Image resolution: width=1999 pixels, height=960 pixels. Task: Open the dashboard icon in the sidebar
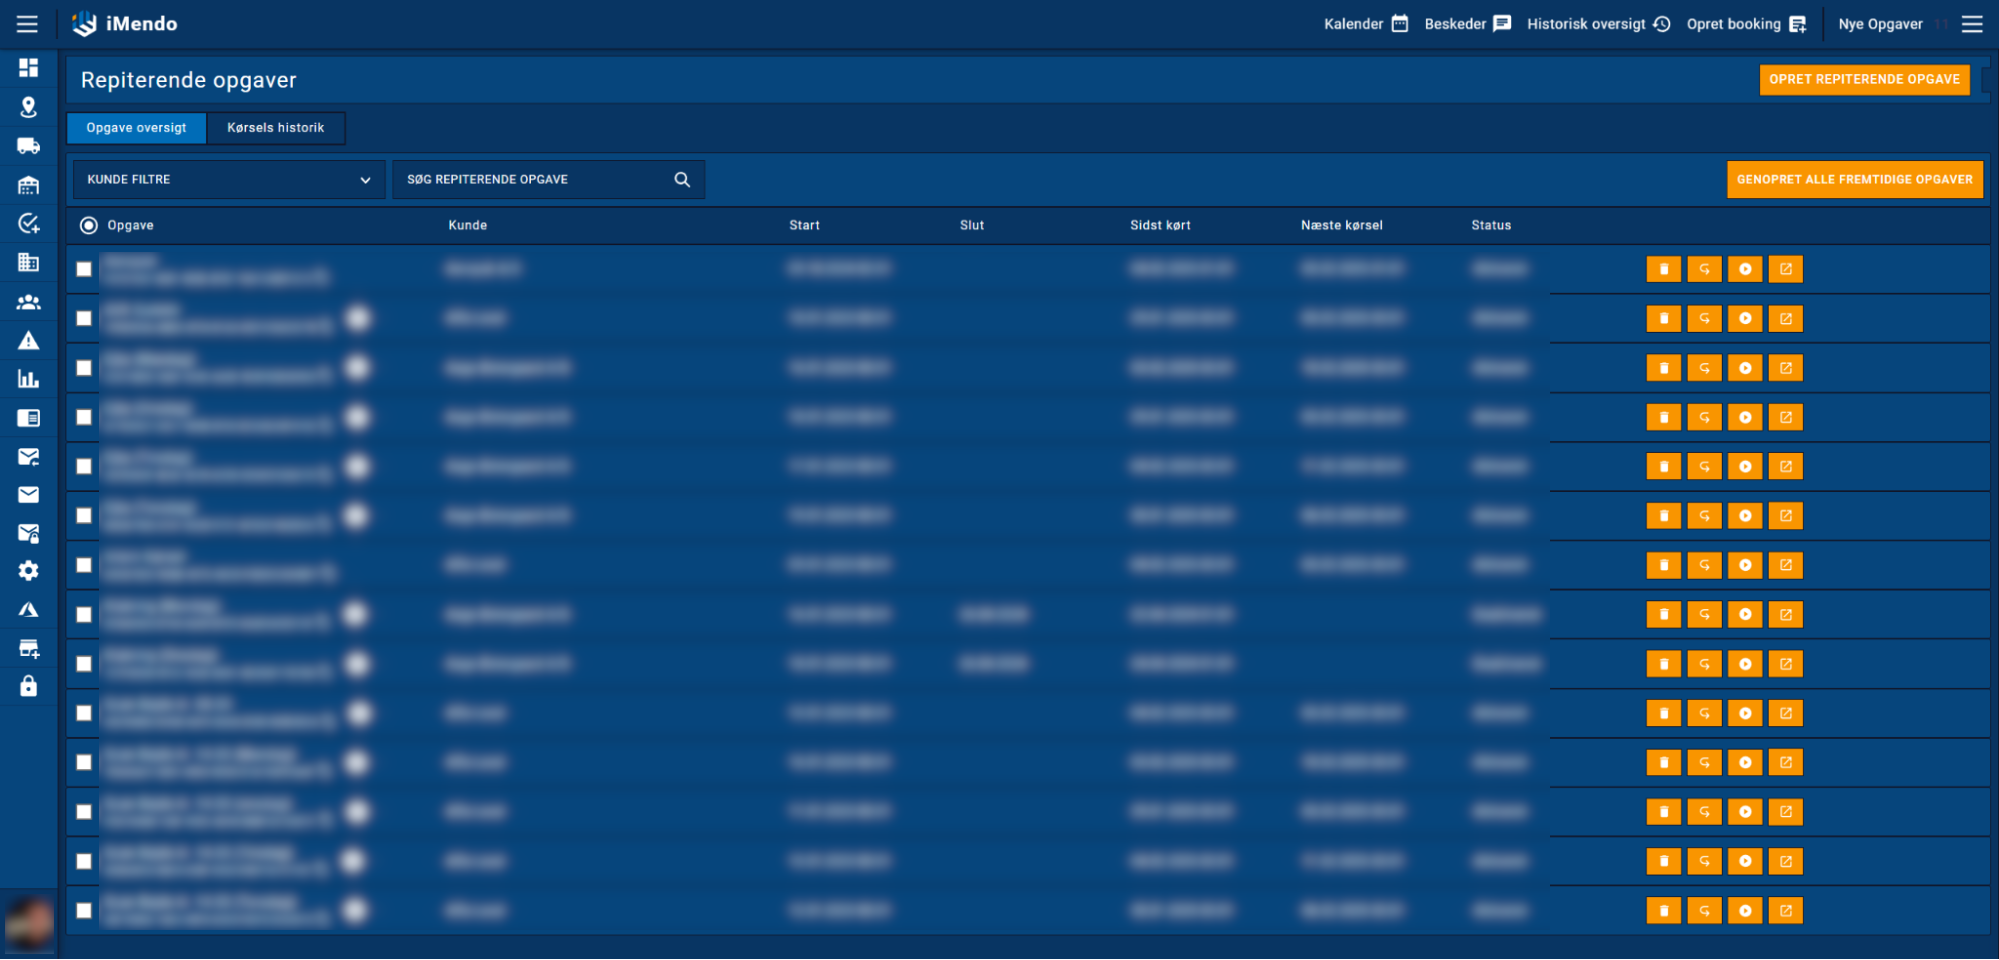[x=28, y=68]
